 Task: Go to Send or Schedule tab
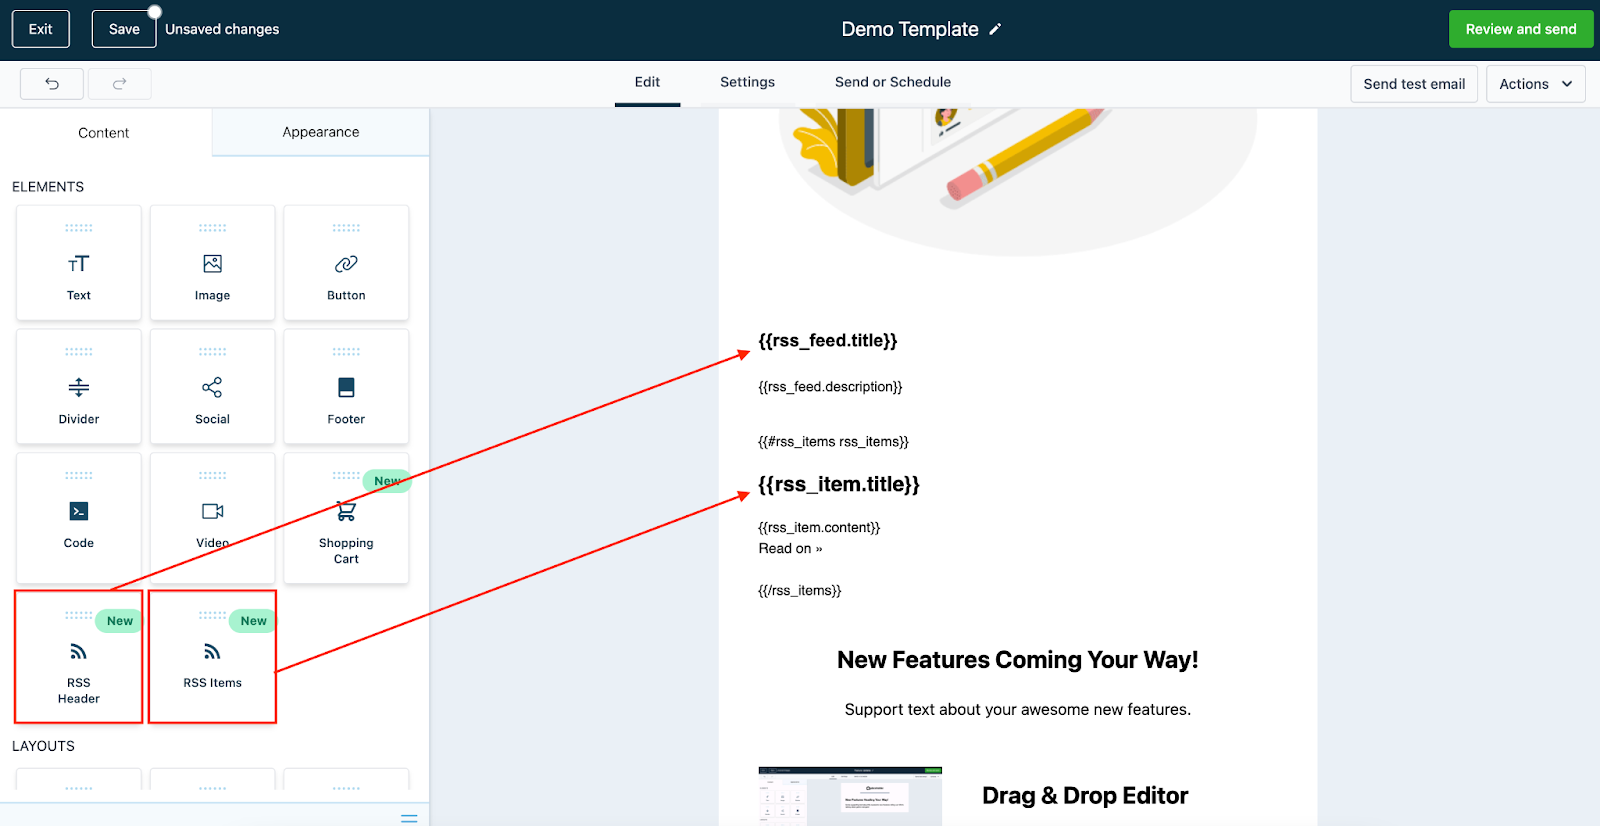892,82
